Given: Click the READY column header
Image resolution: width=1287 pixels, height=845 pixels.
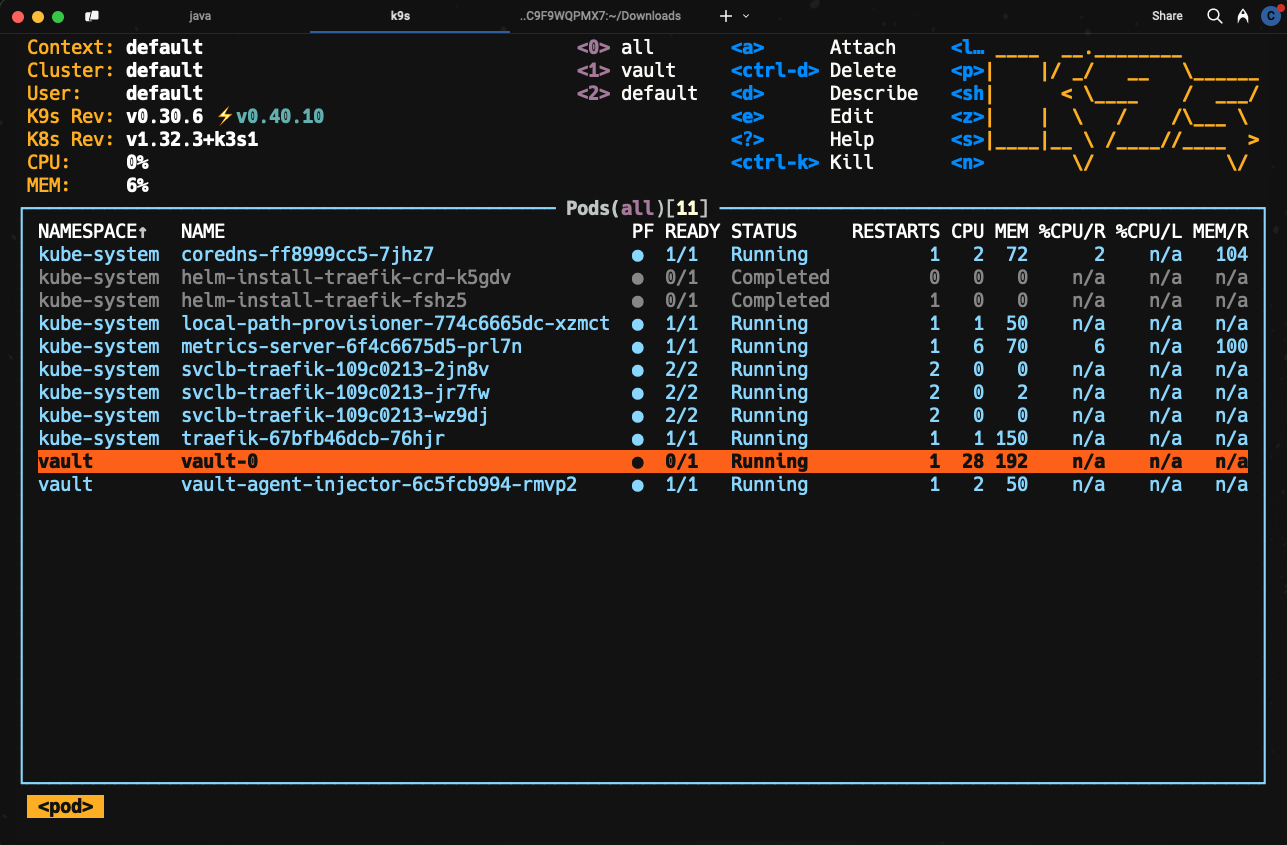Looking at the screenshot, I should click(692, 231).
